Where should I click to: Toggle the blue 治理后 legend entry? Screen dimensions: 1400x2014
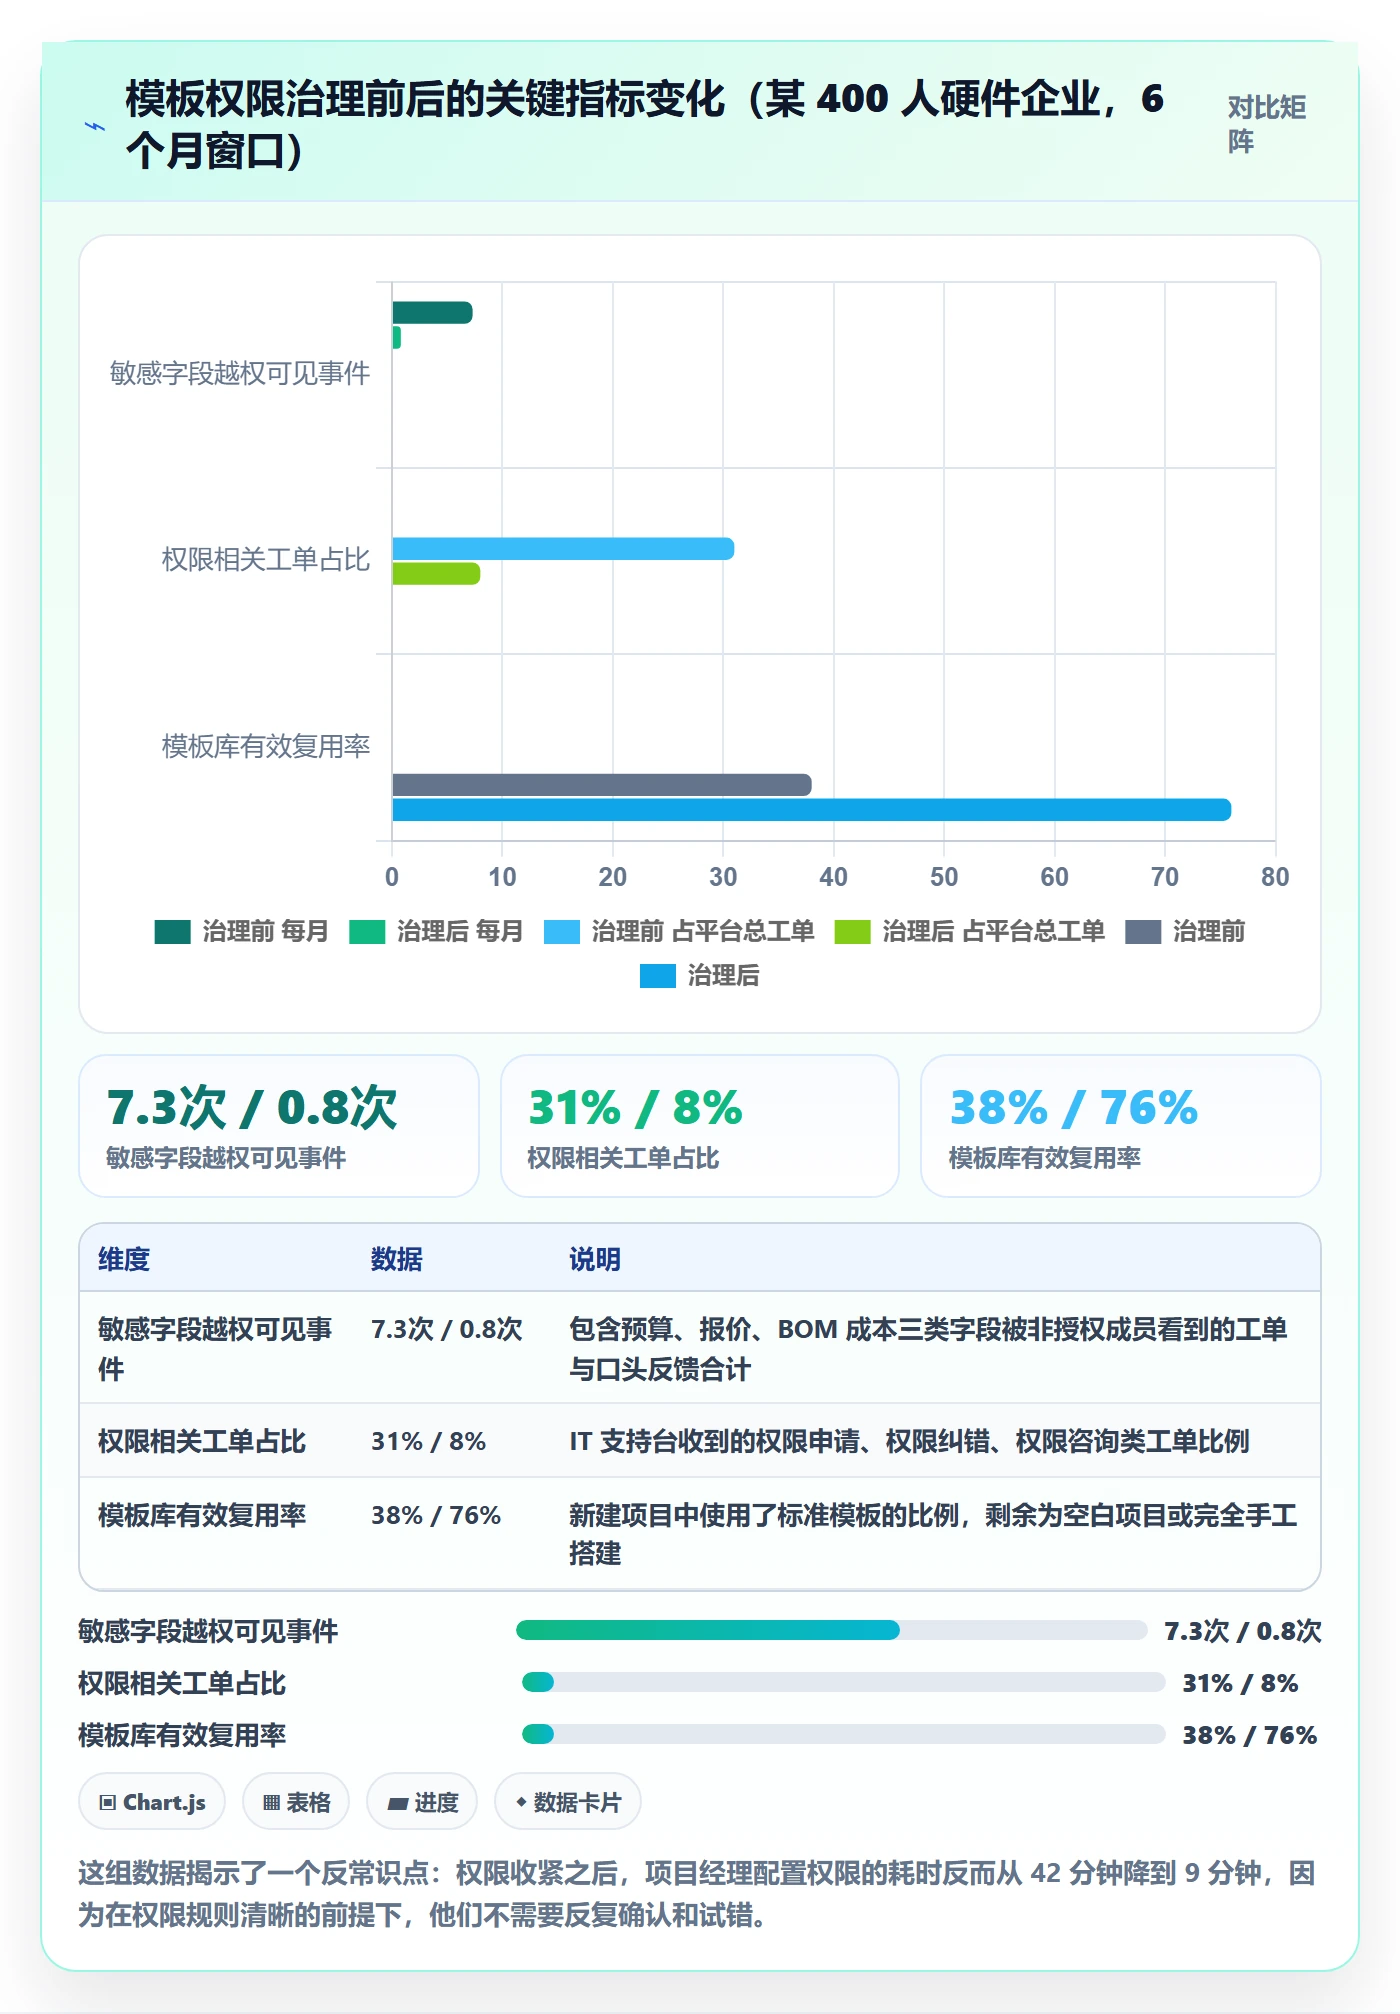(700, 976)
